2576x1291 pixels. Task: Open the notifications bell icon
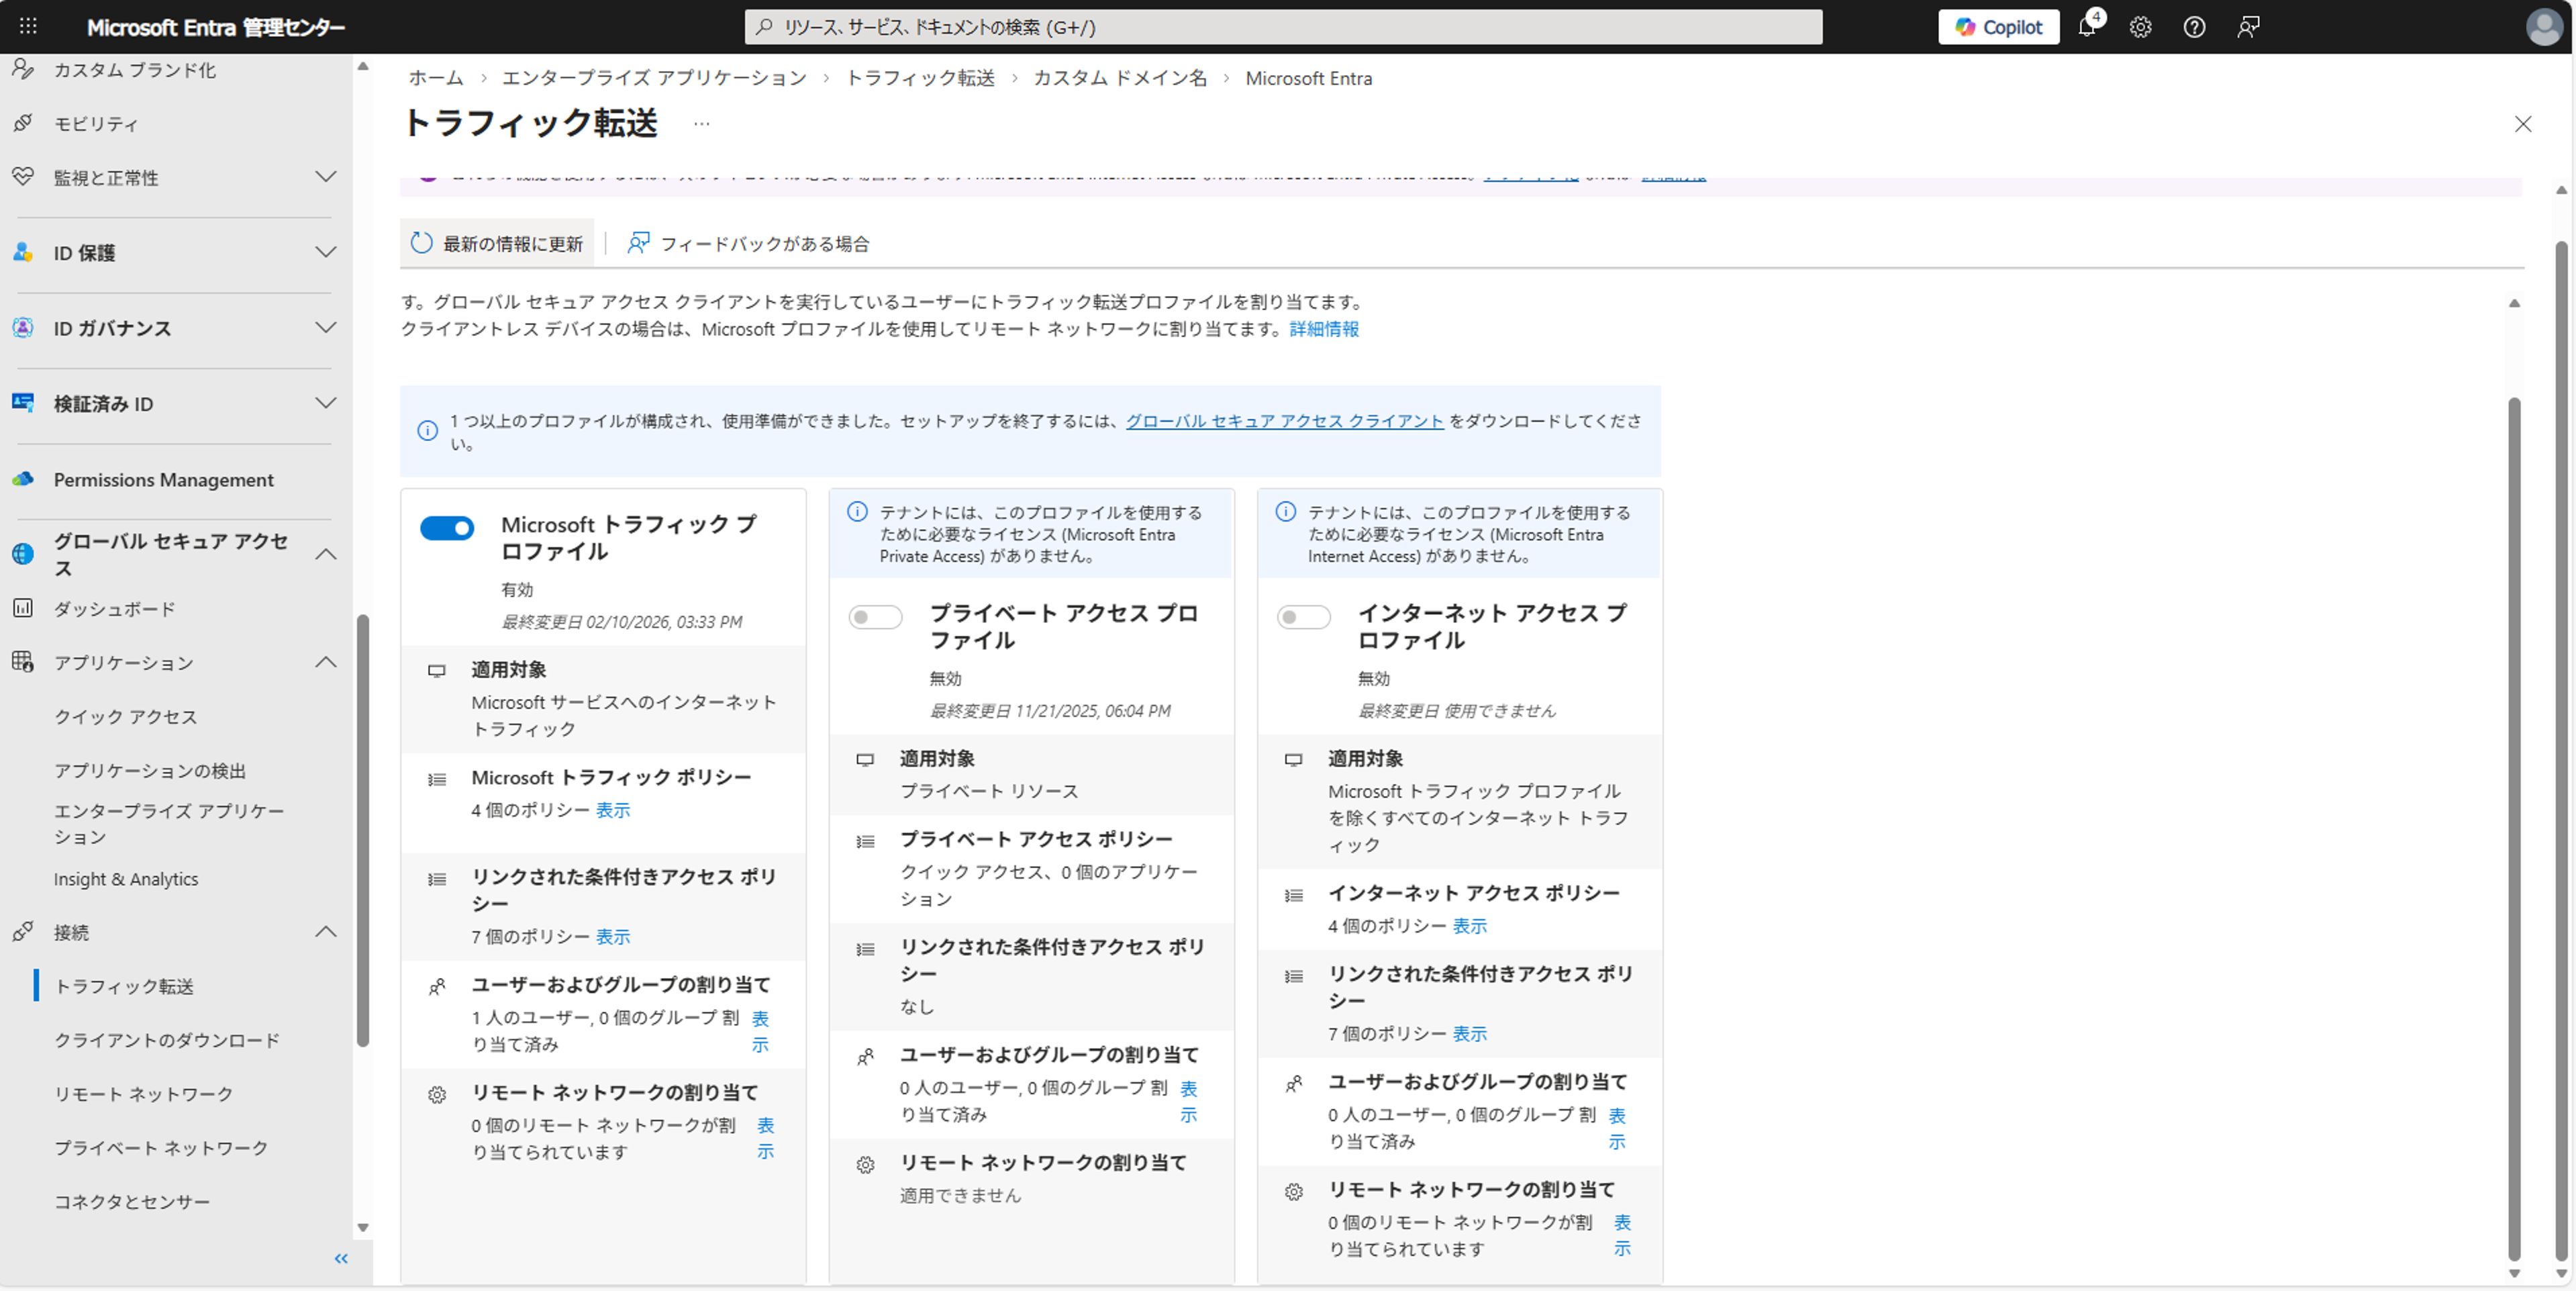tap(2086, 27)
